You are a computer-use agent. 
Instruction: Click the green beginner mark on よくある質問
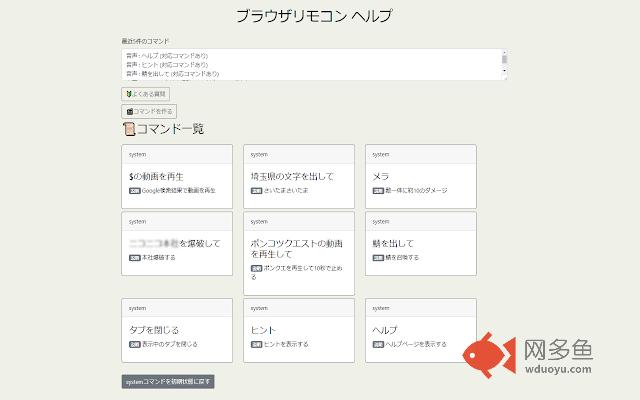tap(129, 94)
